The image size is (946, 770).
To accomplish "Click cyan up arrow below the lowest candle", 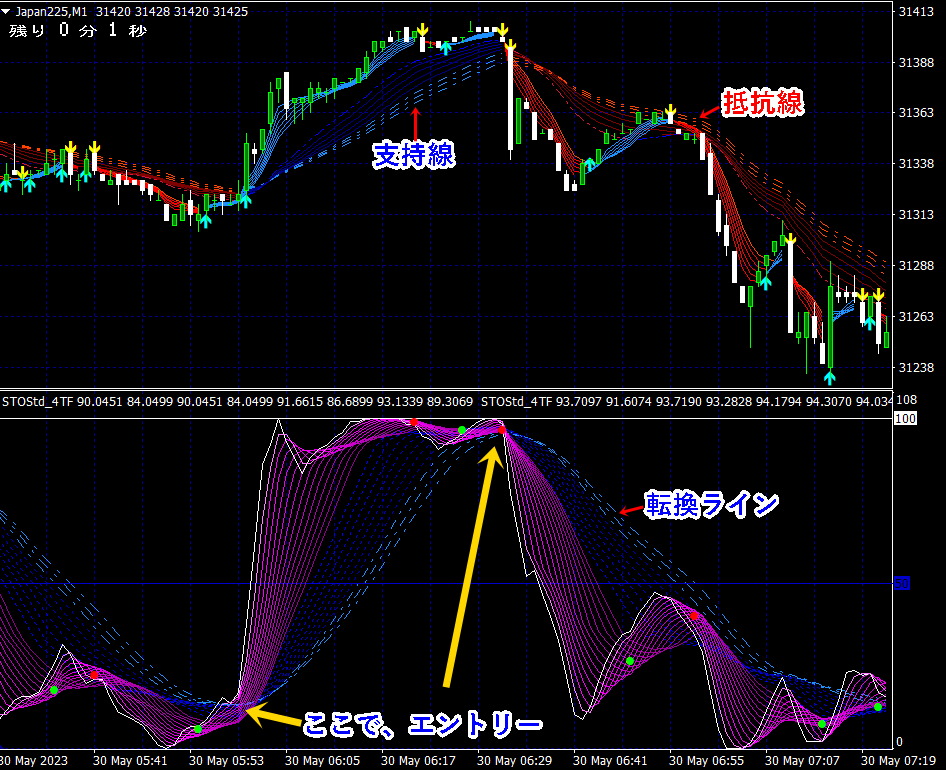I will [x=829, y=377].
